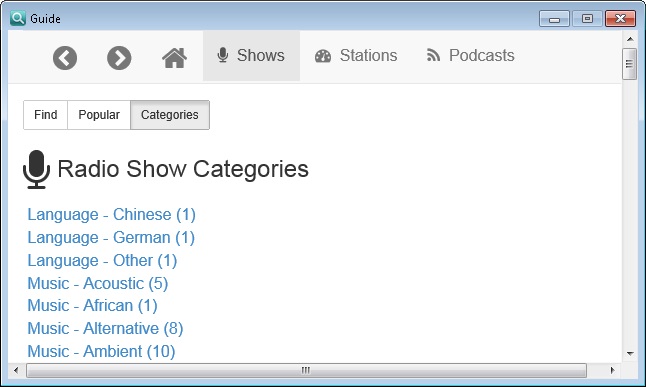
Task: Click the horizontal scrollbar right arrow
Action: click(x=613, y=370)
